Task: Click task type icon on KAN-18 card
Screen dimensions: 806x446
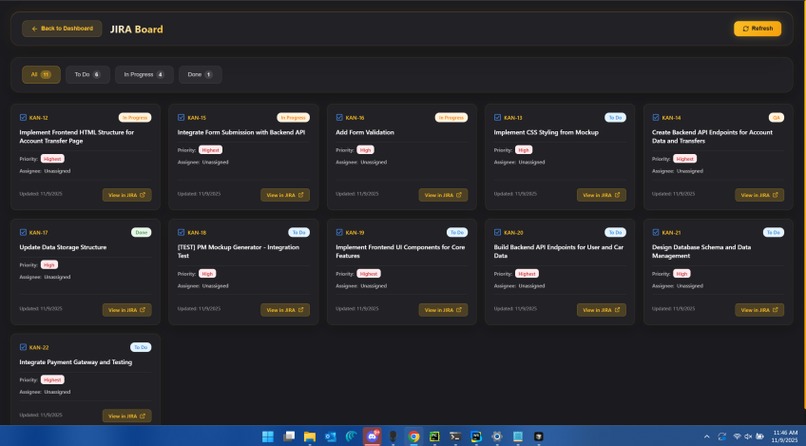Action: [181, 232]
